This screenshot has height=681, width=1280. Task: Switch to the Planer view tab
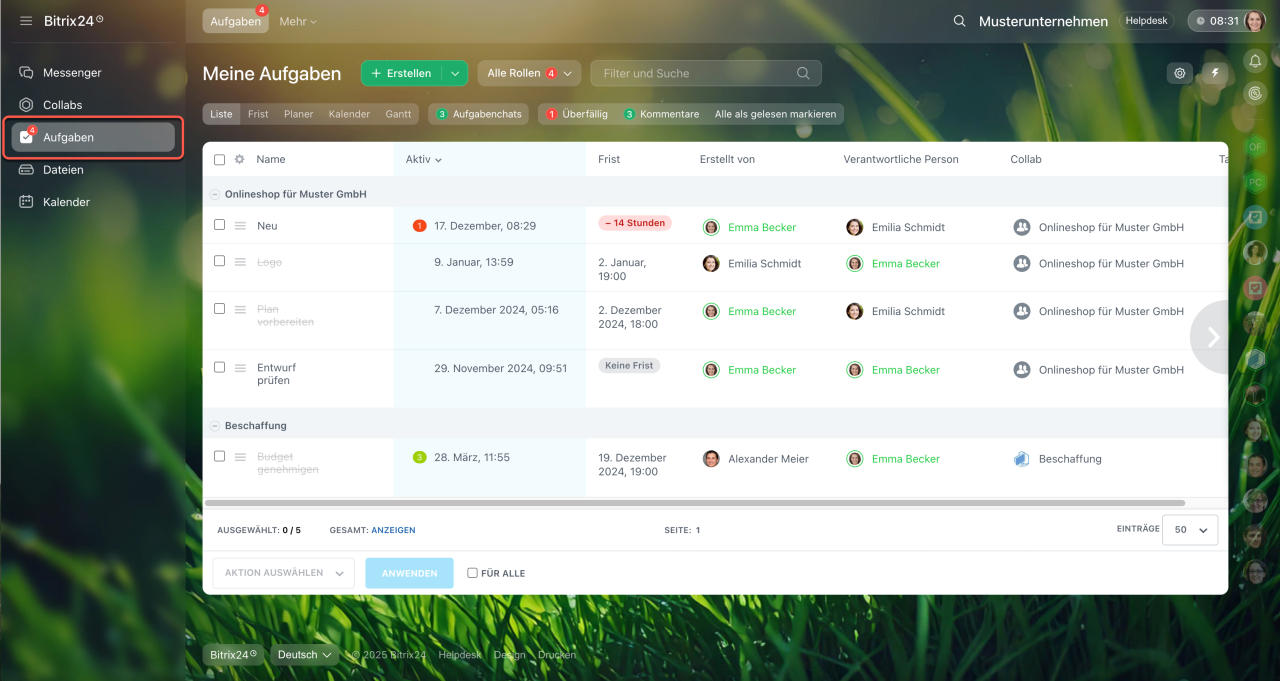click(x=299, y=114)
